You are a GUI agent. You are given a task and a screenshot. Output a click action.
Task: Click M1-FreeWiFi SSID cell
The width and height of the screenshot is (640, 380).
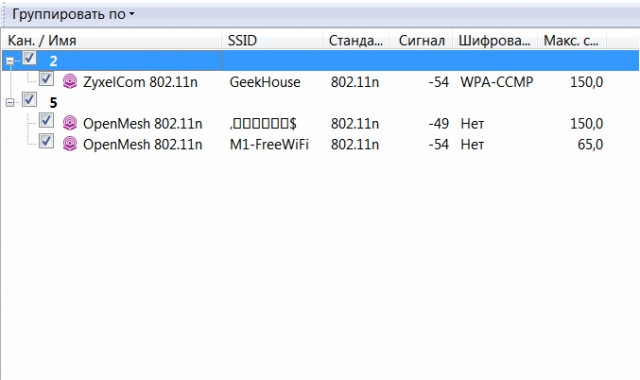(x=269, y=144)
